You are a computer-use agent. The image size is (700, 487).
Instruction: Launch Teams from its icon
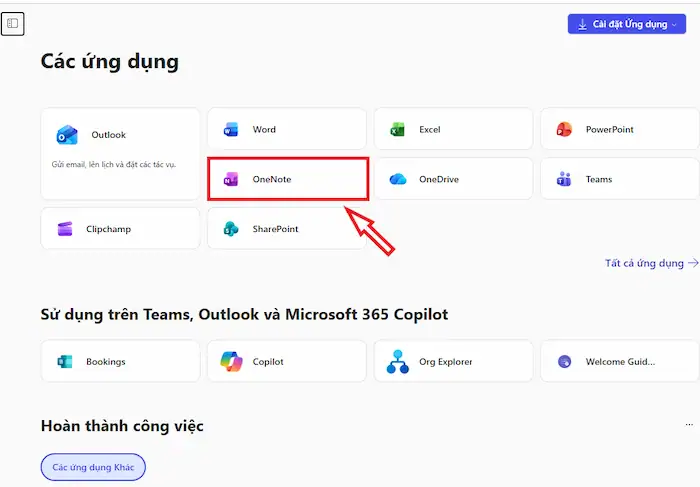tap(564, 180)
